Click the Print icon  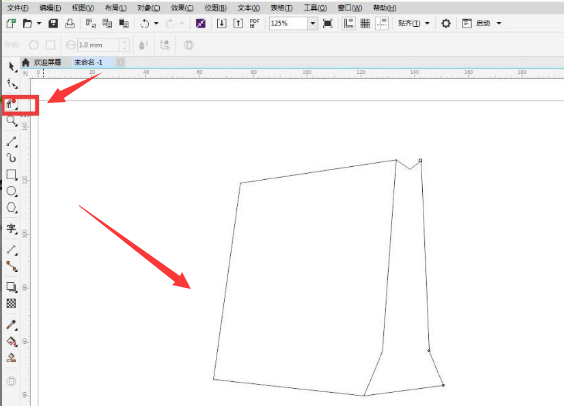[70, 23]
